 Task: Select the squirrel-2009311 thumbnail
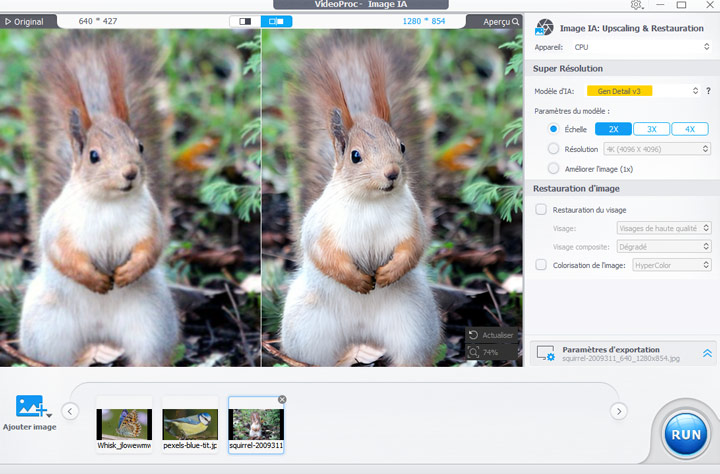tap(256, 425)
